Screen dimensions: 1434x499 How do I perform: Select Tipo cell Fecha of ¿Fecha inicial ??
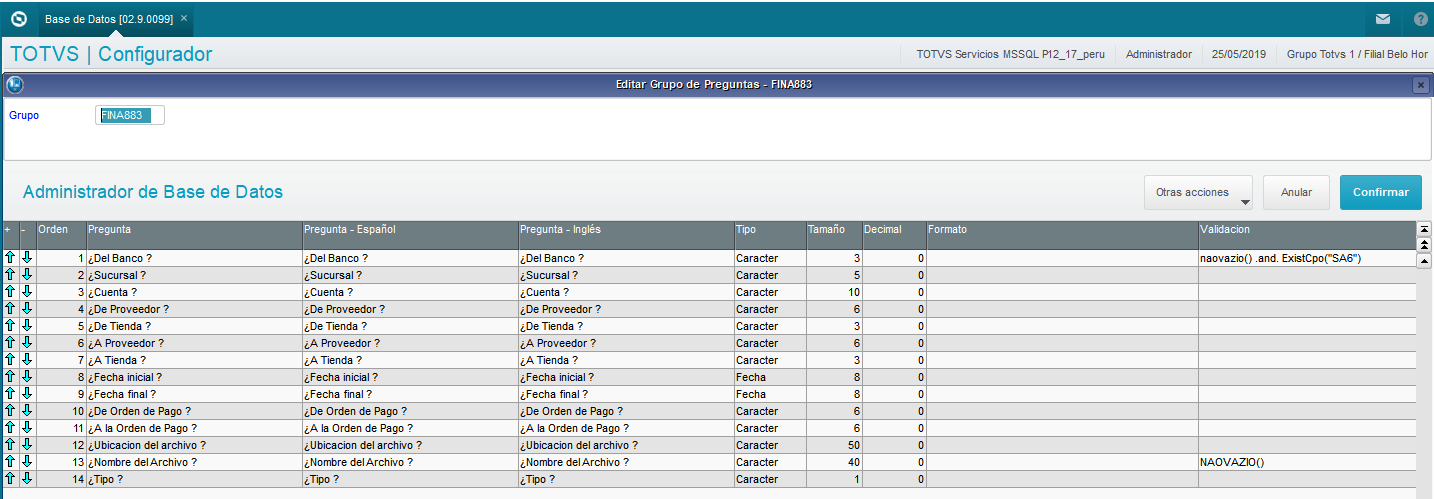pyautogui.click(x=770, y=377)
